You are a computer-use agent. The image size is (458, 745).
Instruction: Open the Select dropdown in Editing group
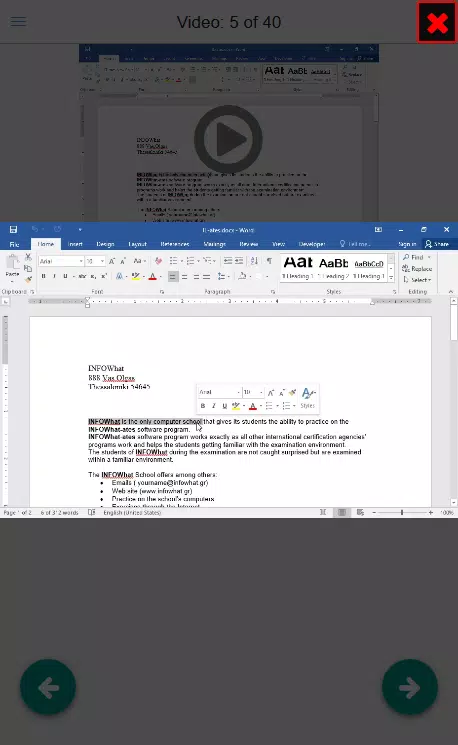click(417, 280)
